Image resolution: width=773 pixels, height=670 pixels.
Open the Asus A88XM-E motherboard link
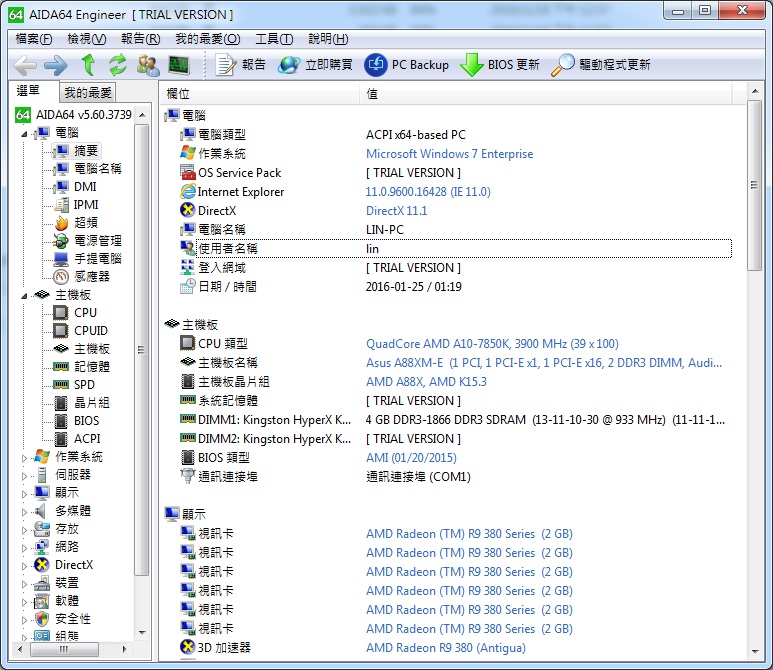tap(544, 363)
